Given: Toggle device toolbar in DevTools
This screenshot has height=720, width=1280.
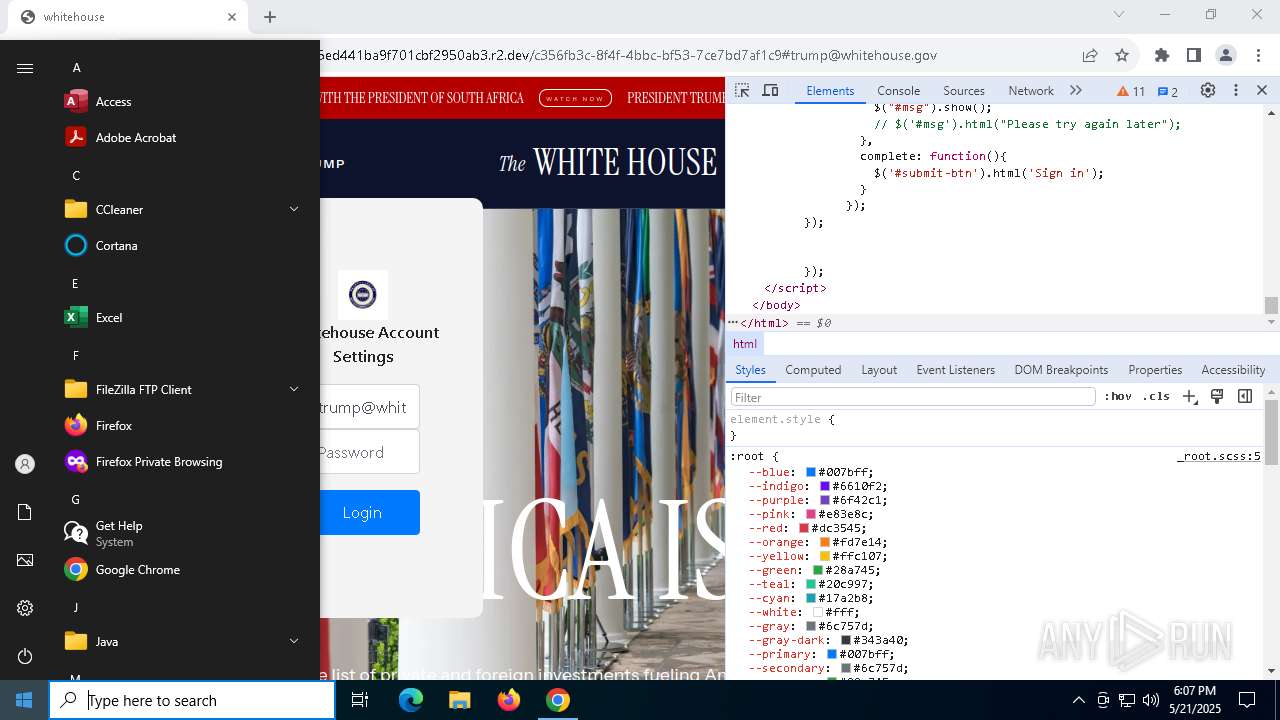Looking at the screenshot, I should click(770, 91).
